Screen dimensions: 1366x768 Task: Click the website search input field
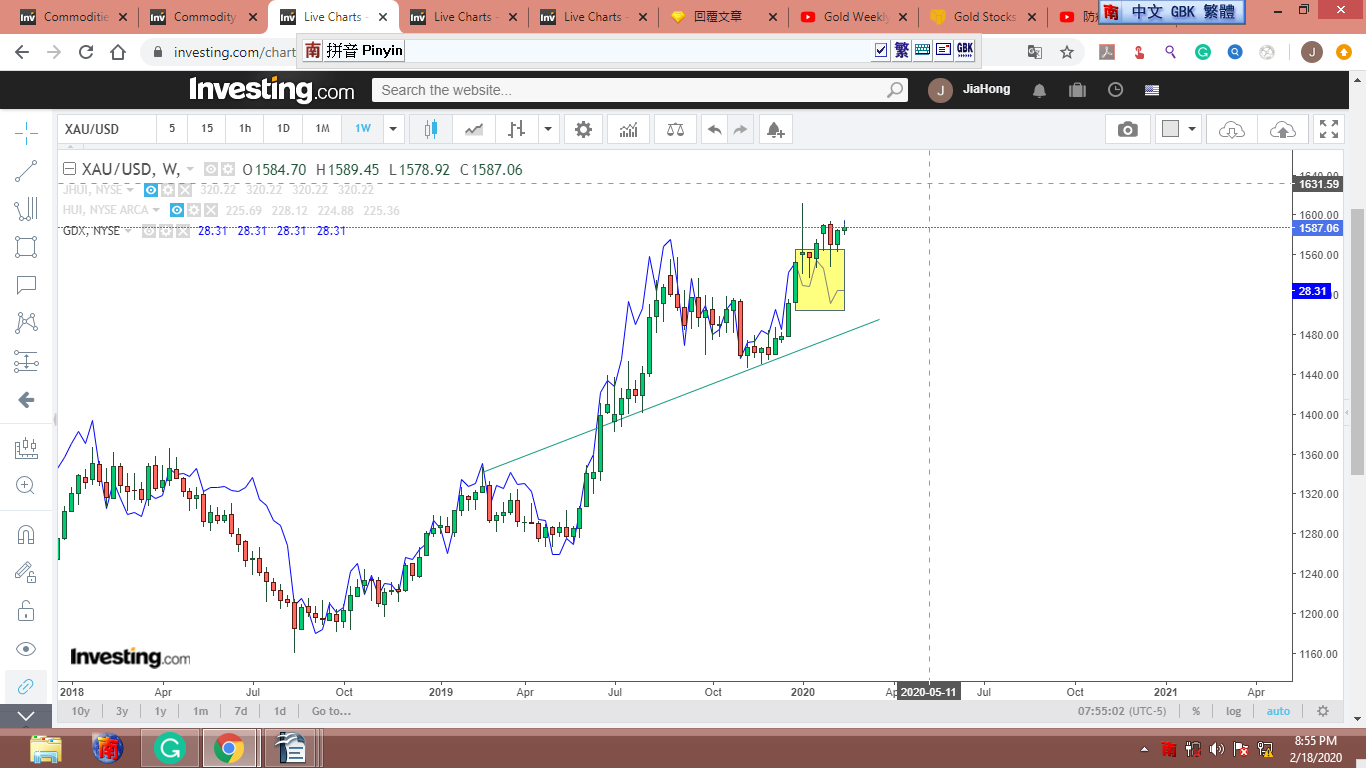click(630, 90)
